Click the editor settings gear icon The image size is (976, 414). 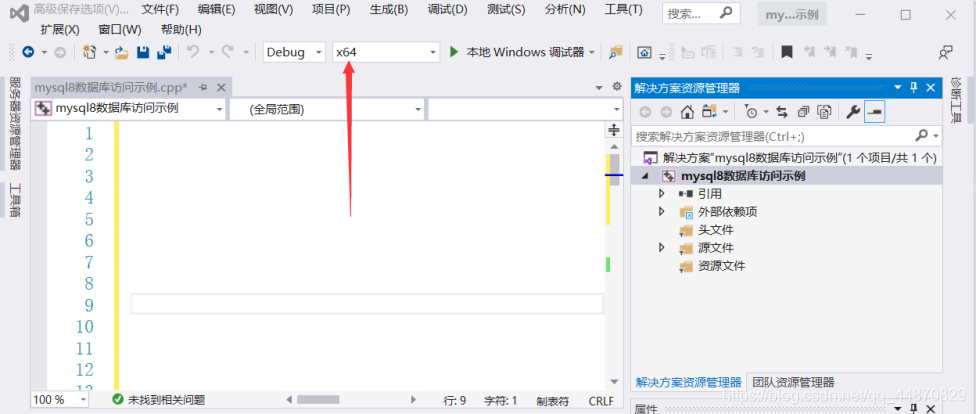pos(617,87)
